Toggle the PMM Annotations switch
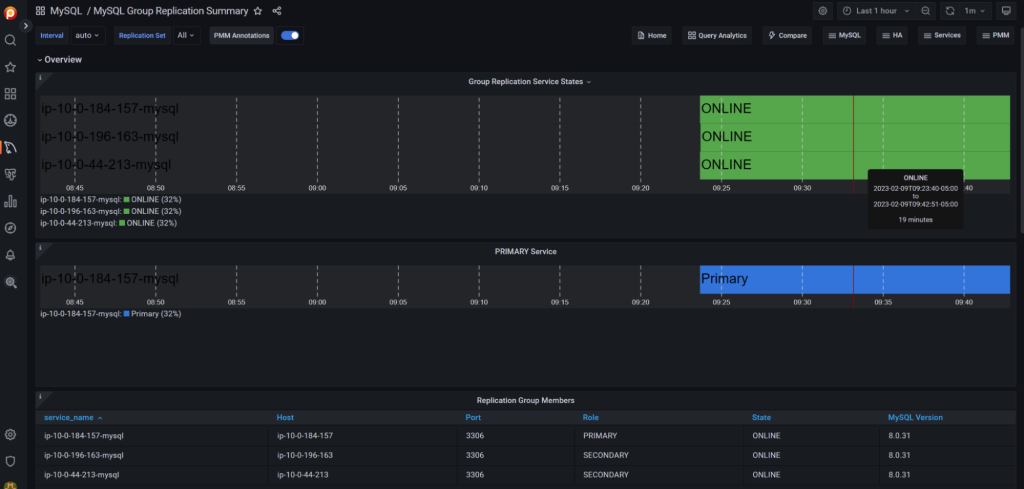The width and height of the screenshot is (1024, 489). [290, 35]
